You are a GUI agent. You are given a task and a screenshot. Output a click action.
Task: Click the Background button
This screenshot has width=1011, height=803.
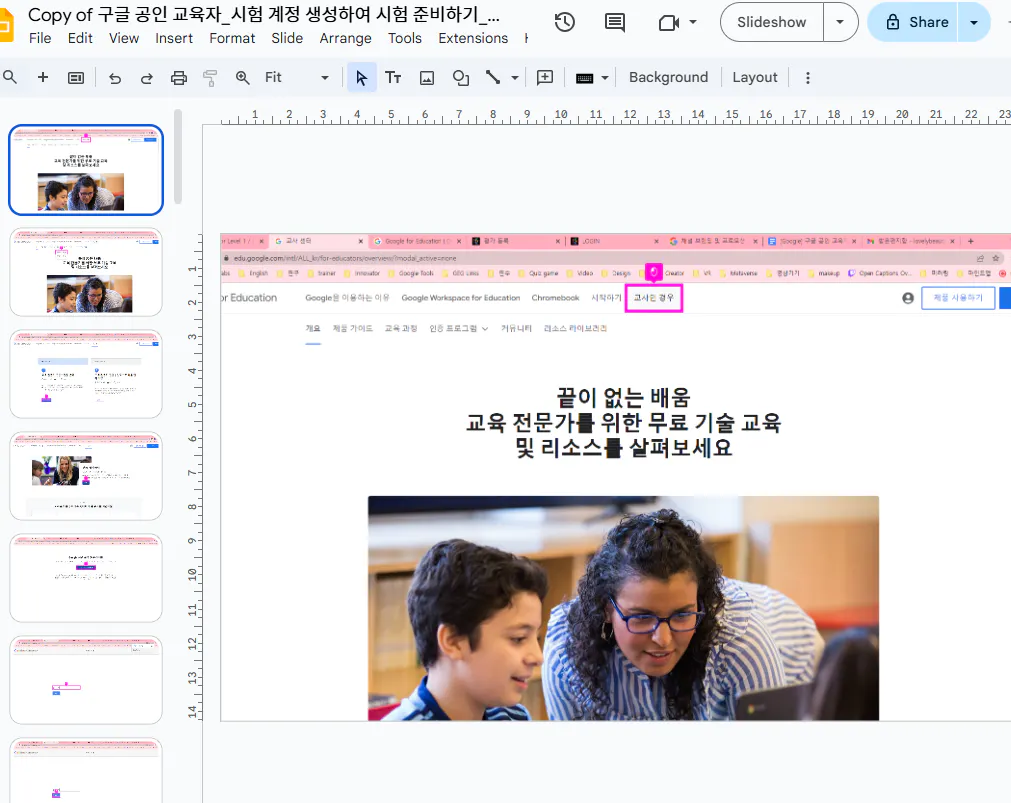pos(668,77)
